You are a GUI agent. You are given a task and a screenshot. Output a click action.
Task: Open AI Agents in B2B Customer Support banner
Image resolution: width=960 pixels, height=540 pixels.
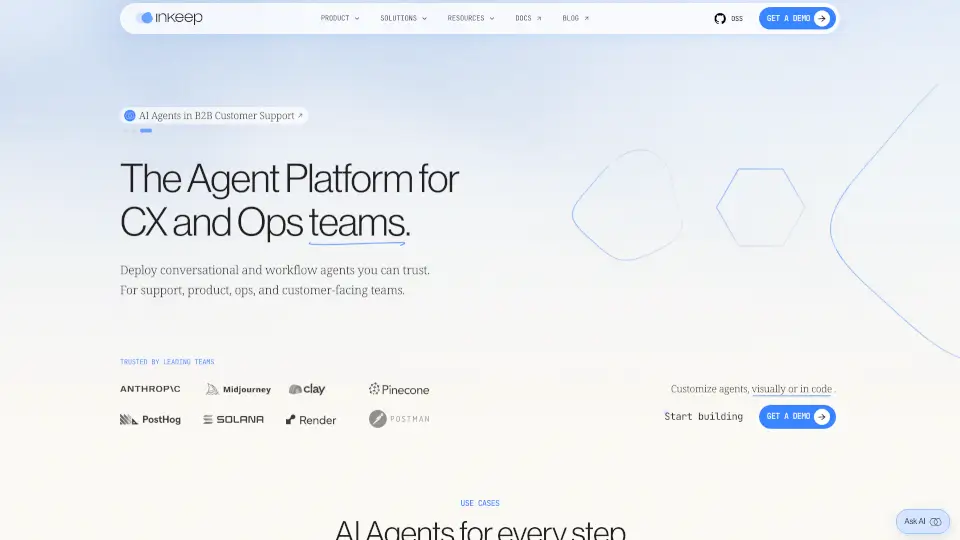click(x=214, y=116)
